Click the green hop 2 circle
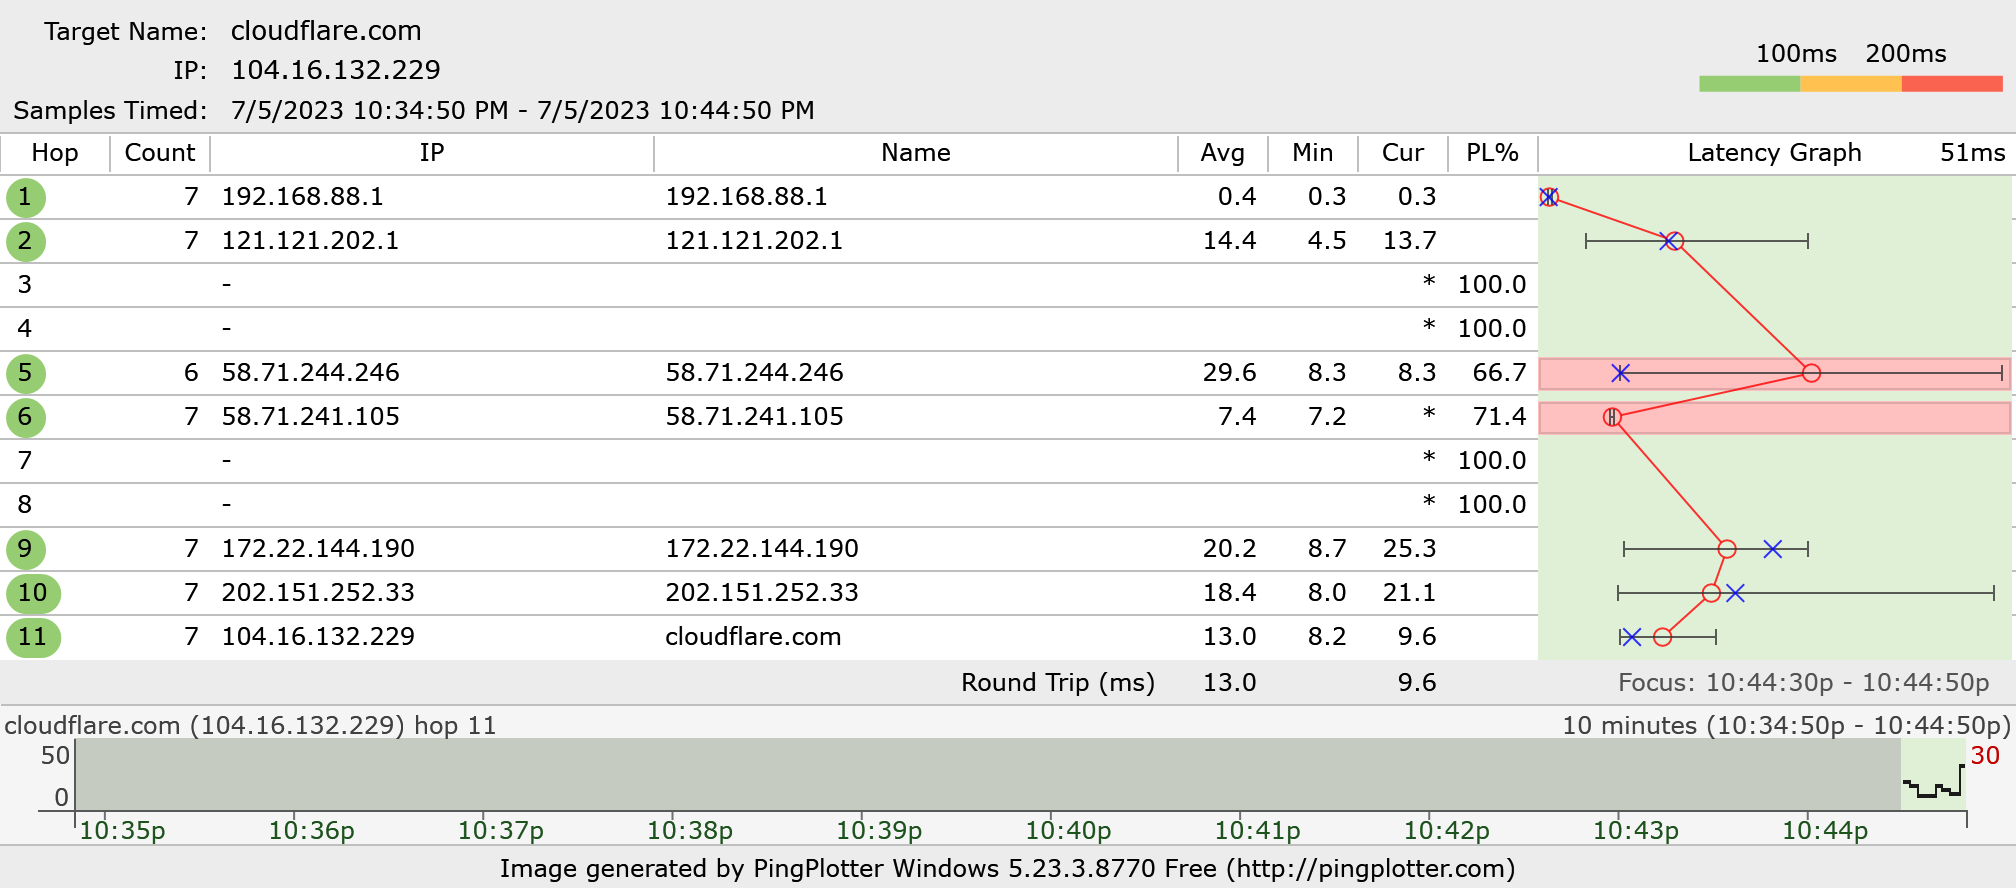The image size is (2016, 888). coord(26,241)
